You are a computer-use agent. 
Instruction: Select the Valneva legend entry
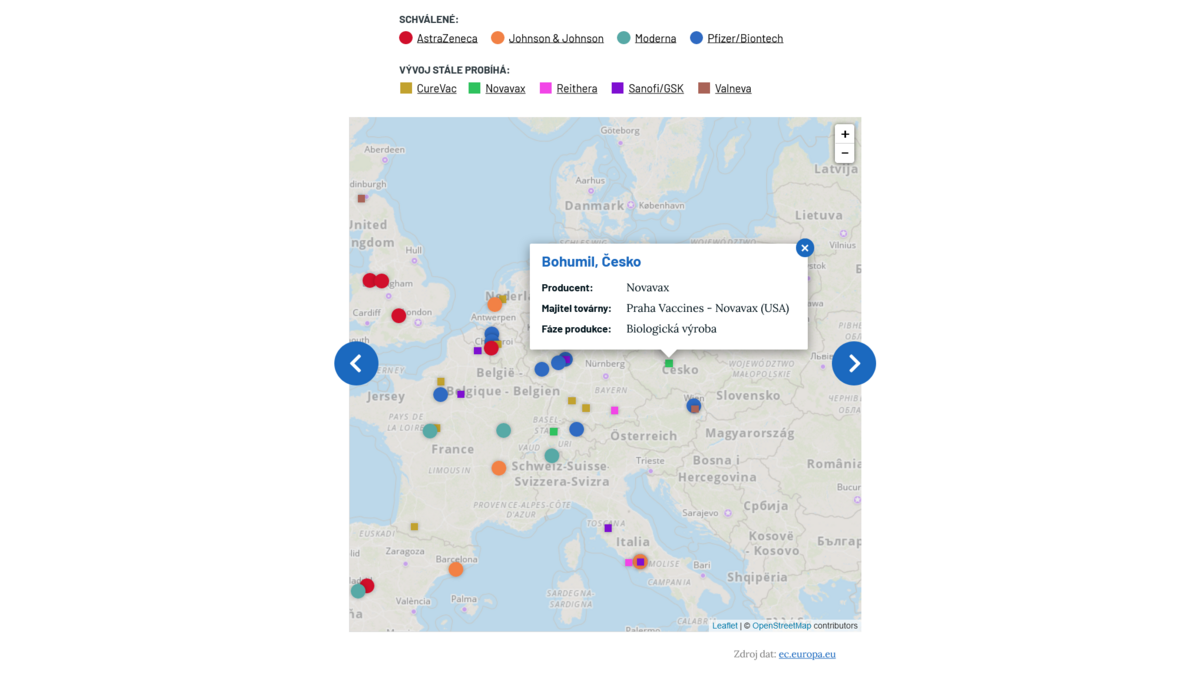pyautogui.click(x=732, y=88)
